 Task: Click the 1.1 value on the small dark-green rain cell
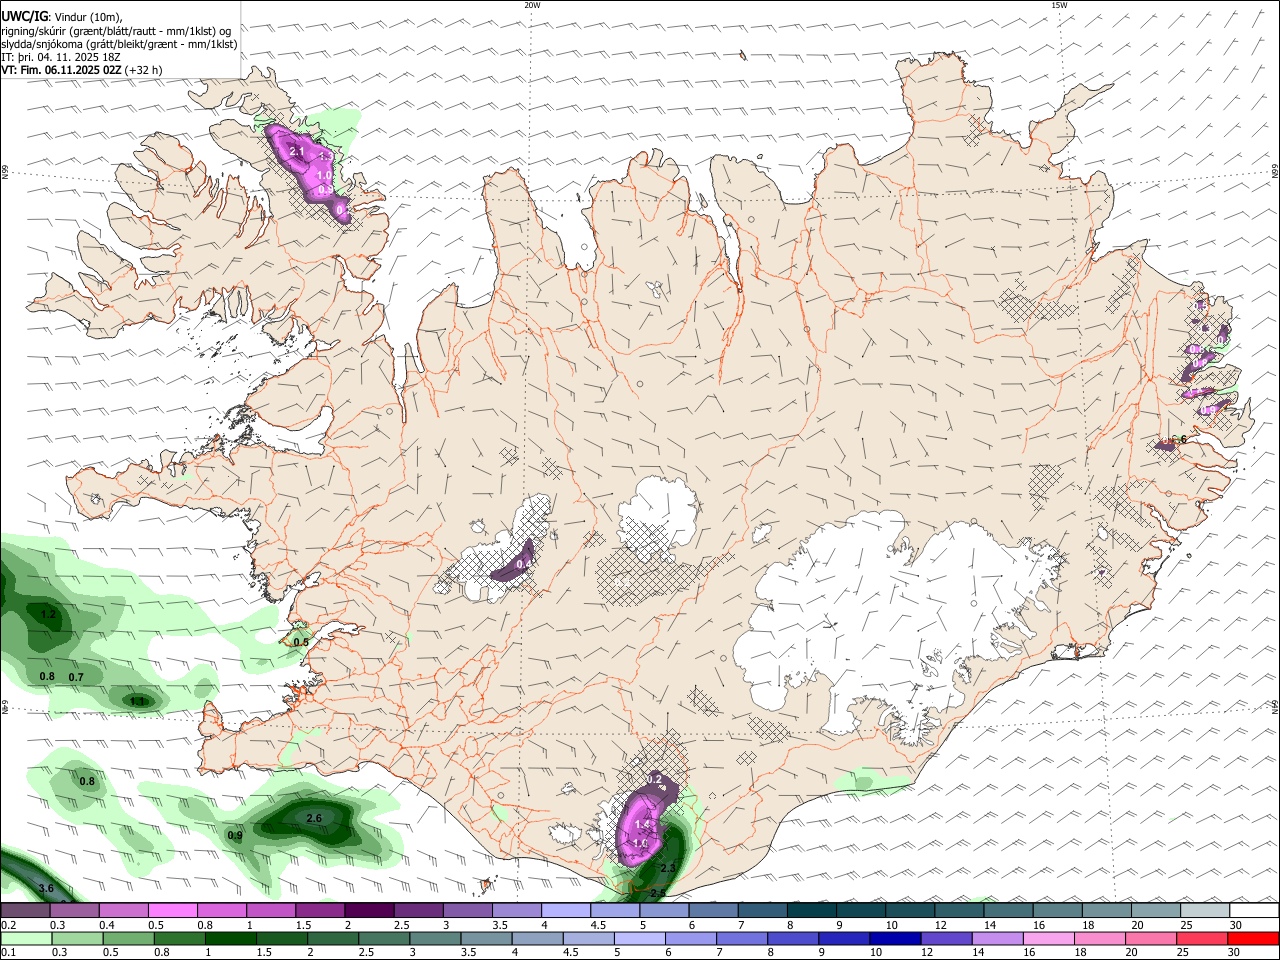click(x=138, y=701)
